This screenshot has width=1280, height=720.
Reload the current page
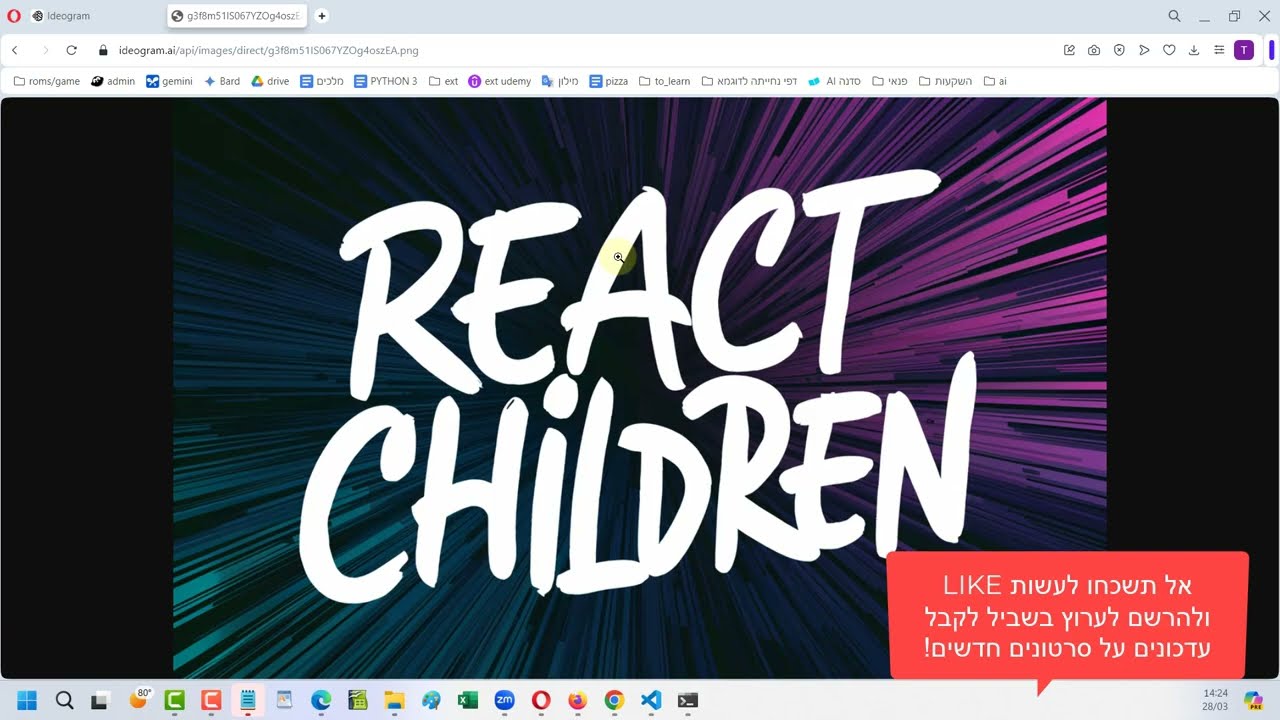click(x=71, y=50)
